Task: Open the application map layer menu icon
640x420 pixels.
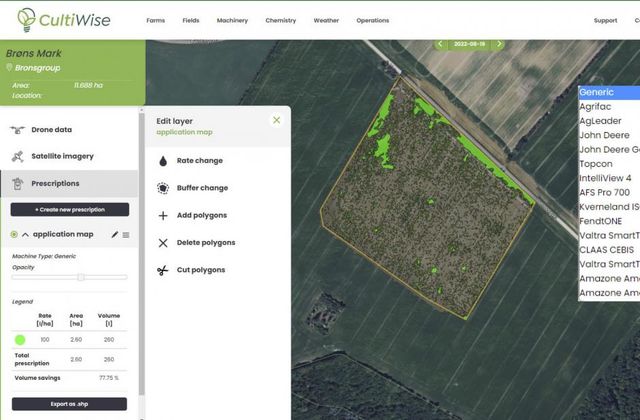Action: [126, 234]
